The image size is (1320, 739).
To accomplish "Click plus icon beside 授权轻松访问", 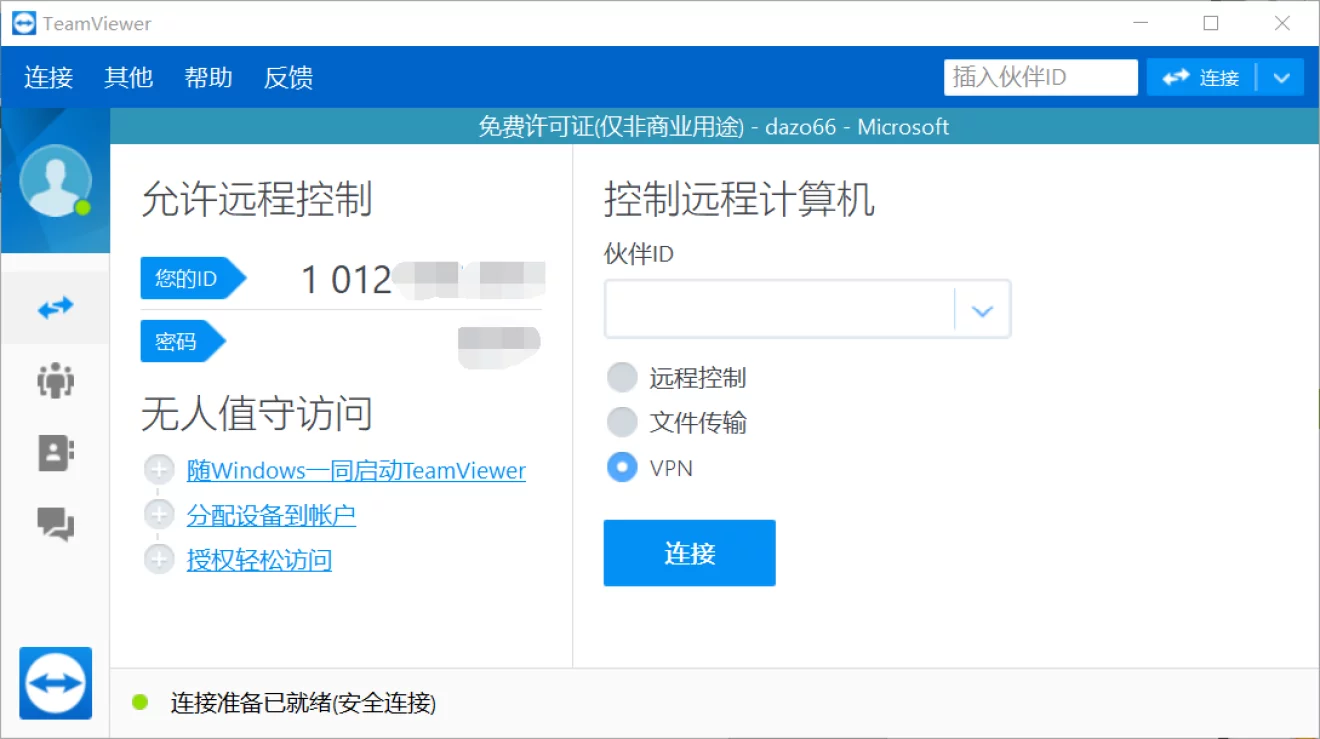I will point(159,559).
